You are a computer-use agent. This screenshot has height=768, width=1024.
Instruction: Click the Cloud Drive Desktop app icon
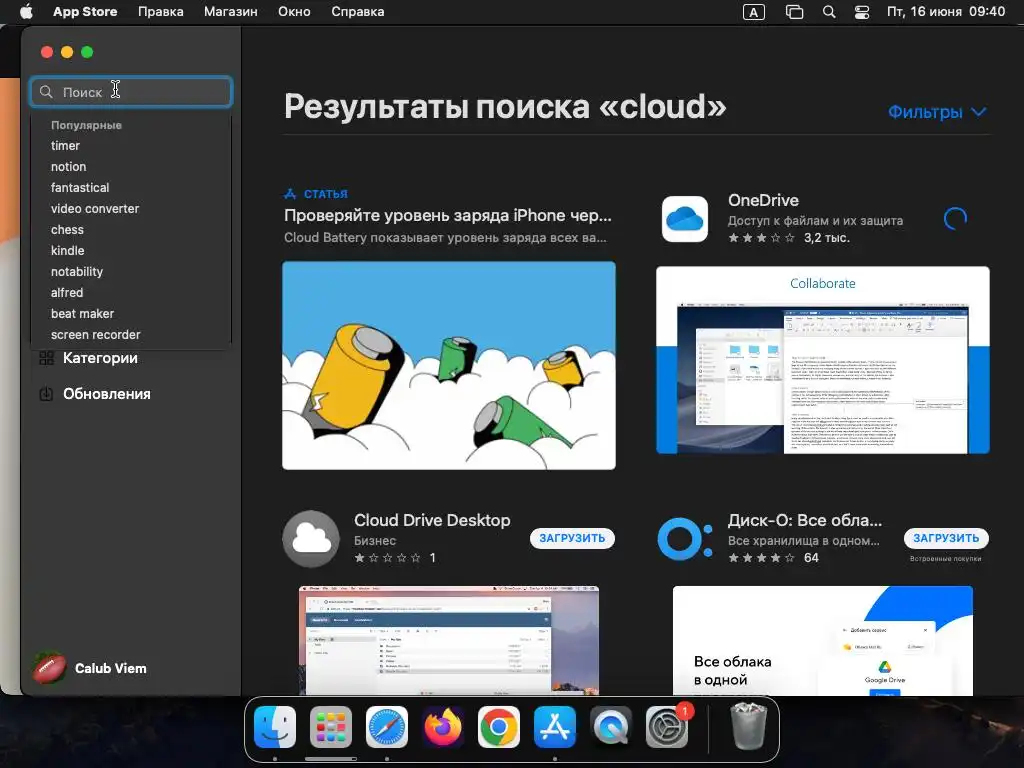(311, 539)
